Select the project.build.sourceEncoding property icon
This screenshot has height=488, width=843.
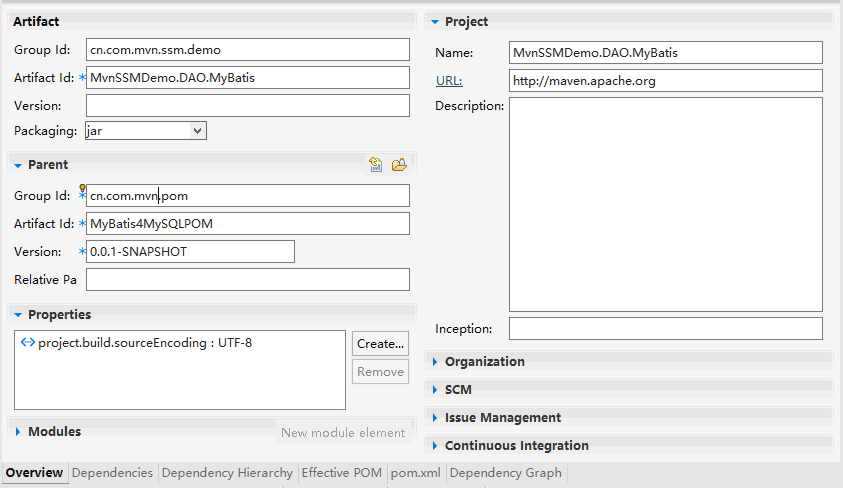coord(28,342)
